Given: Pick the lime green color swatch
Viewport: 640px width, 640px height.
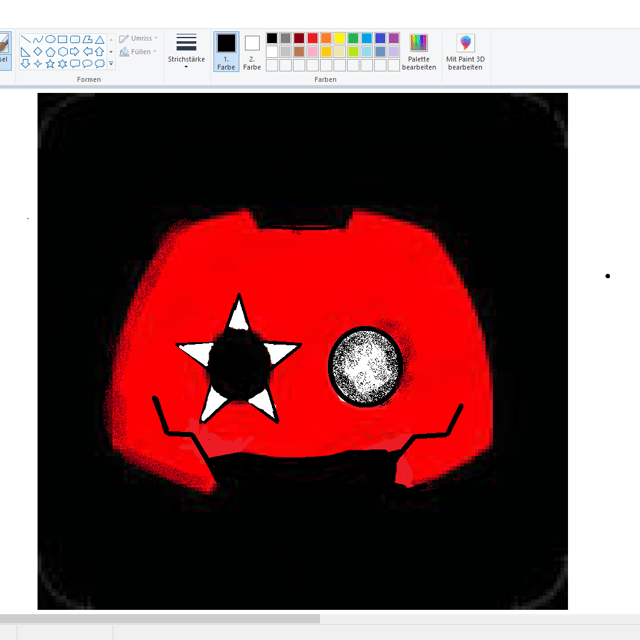Looking at the screenshot, I should 353,52.
